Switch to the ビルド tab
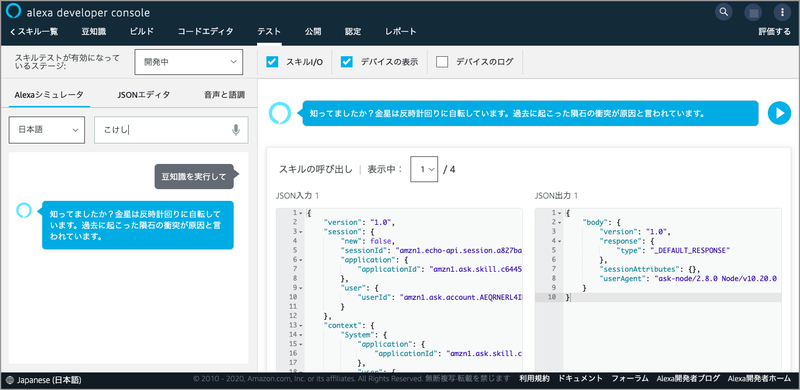 (x=142, y=32)
